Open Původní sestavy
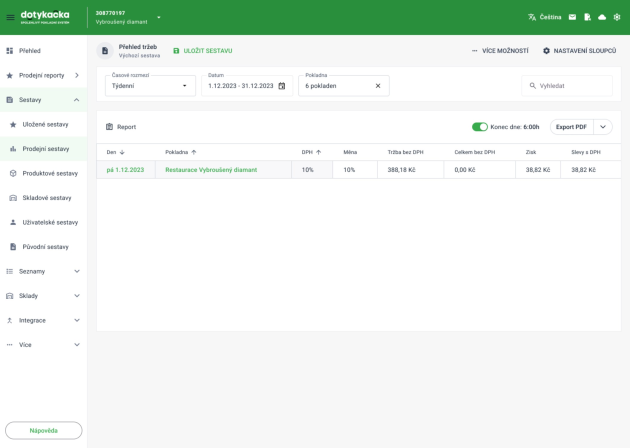The image size is (630, 448). 45,247
